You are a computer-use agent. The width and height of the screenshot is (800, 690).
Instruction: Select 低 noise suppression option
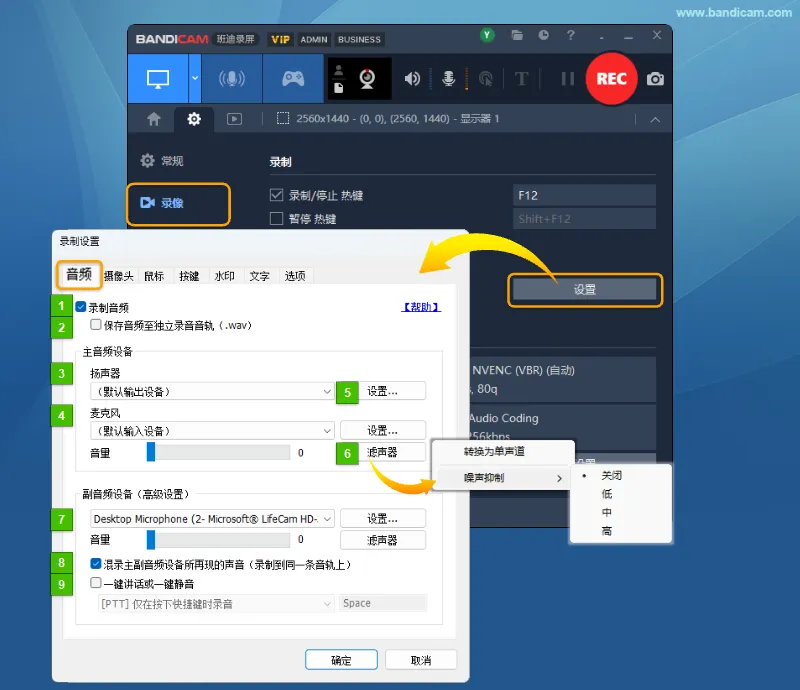coord(607,494)
